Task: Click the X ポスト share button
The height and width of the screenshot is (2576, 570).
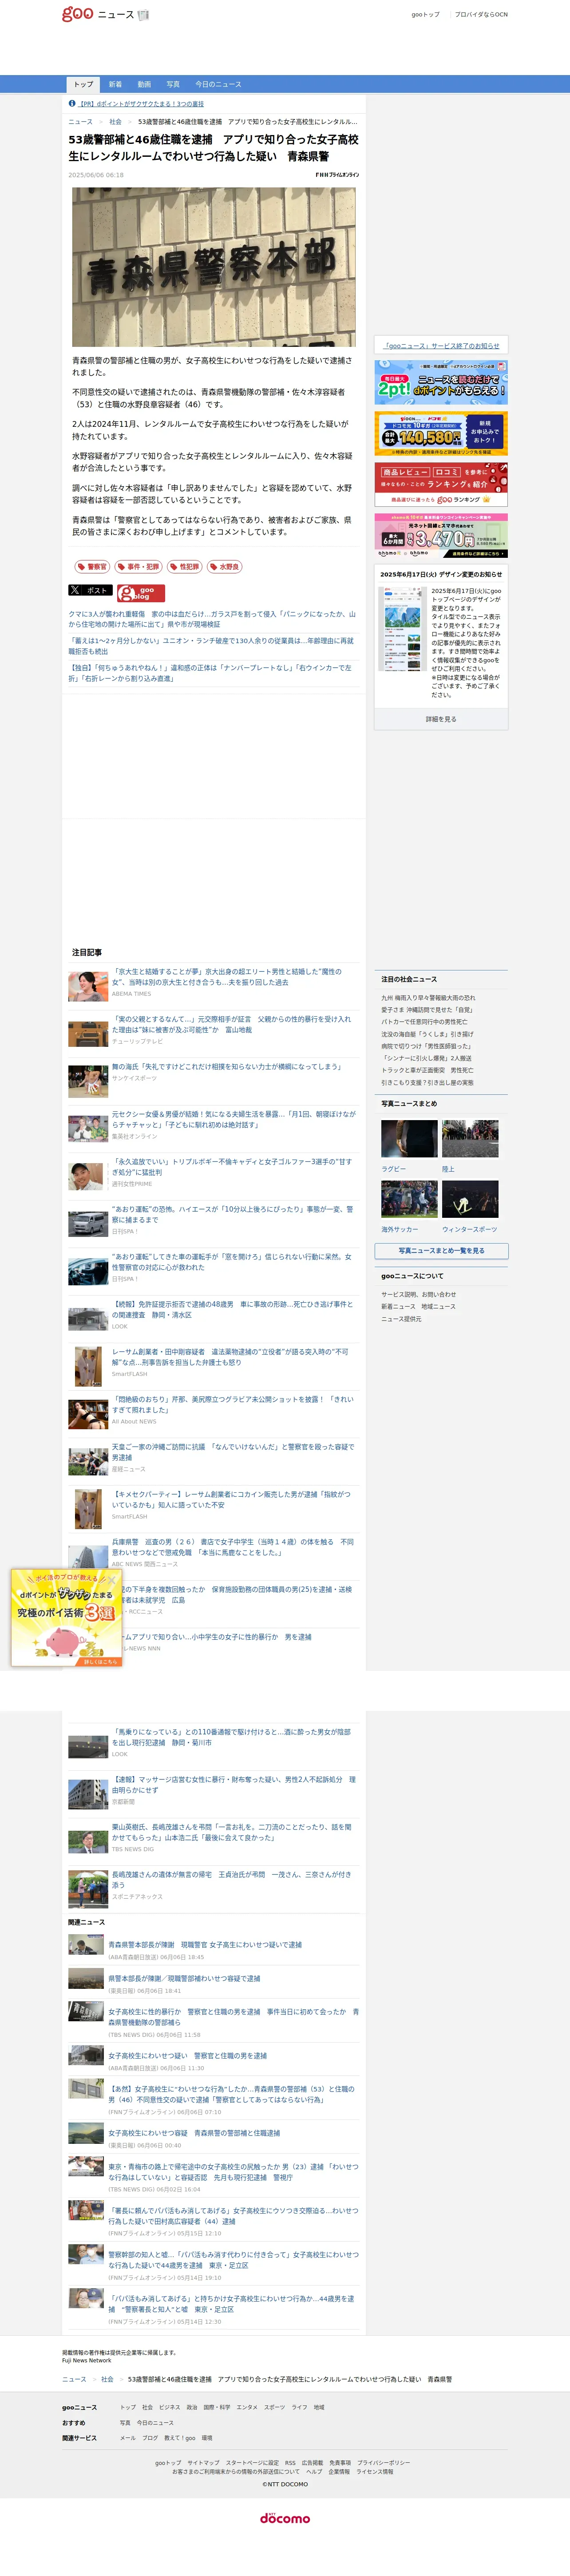Action: (90, 590)
